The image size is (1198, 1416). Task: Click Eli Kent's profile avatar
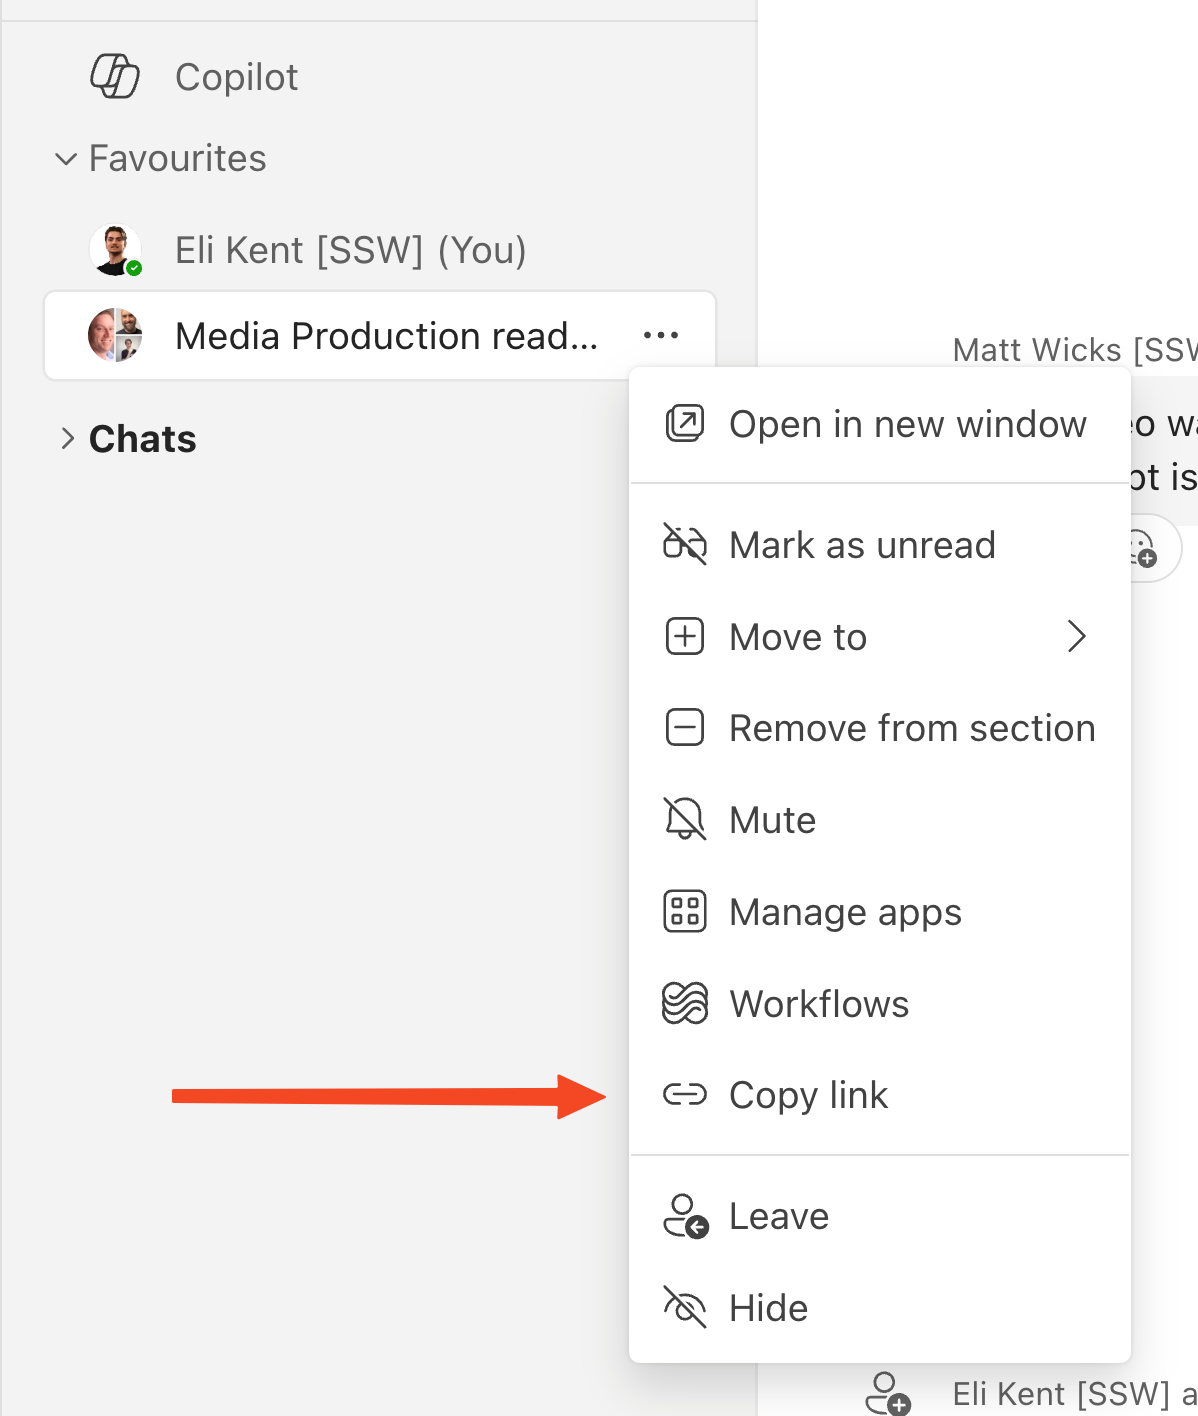pos(115,250)
